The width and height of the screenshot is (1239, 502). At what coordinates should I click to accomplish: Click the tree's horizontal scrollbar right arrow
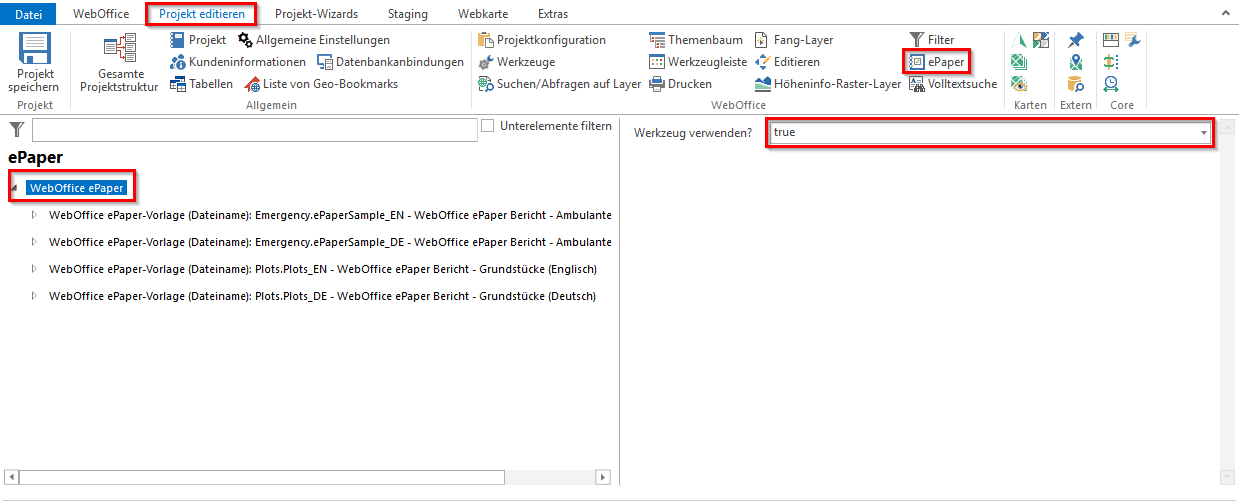(x=603, y=477)
